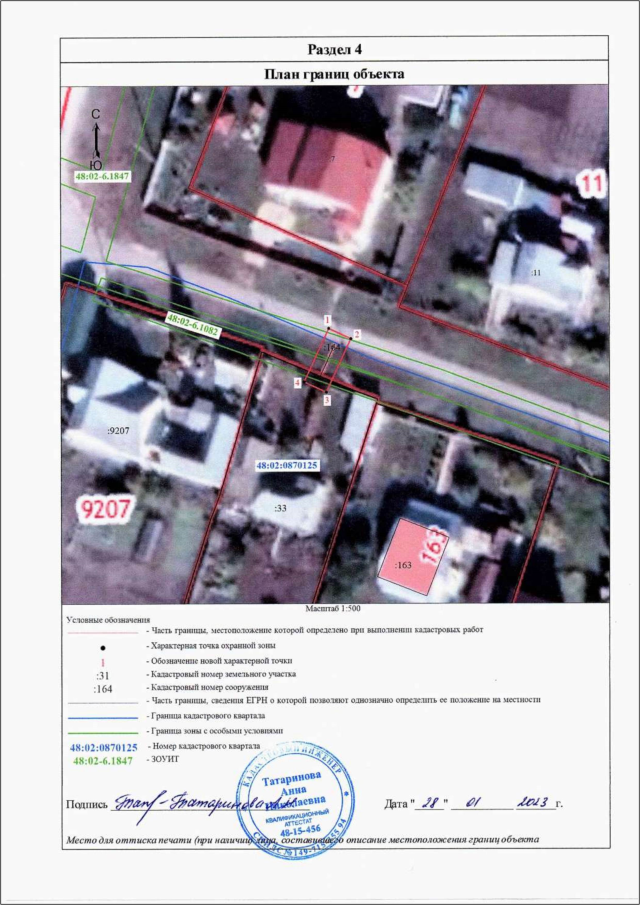Click the green line legend sample

pos(101,732)
